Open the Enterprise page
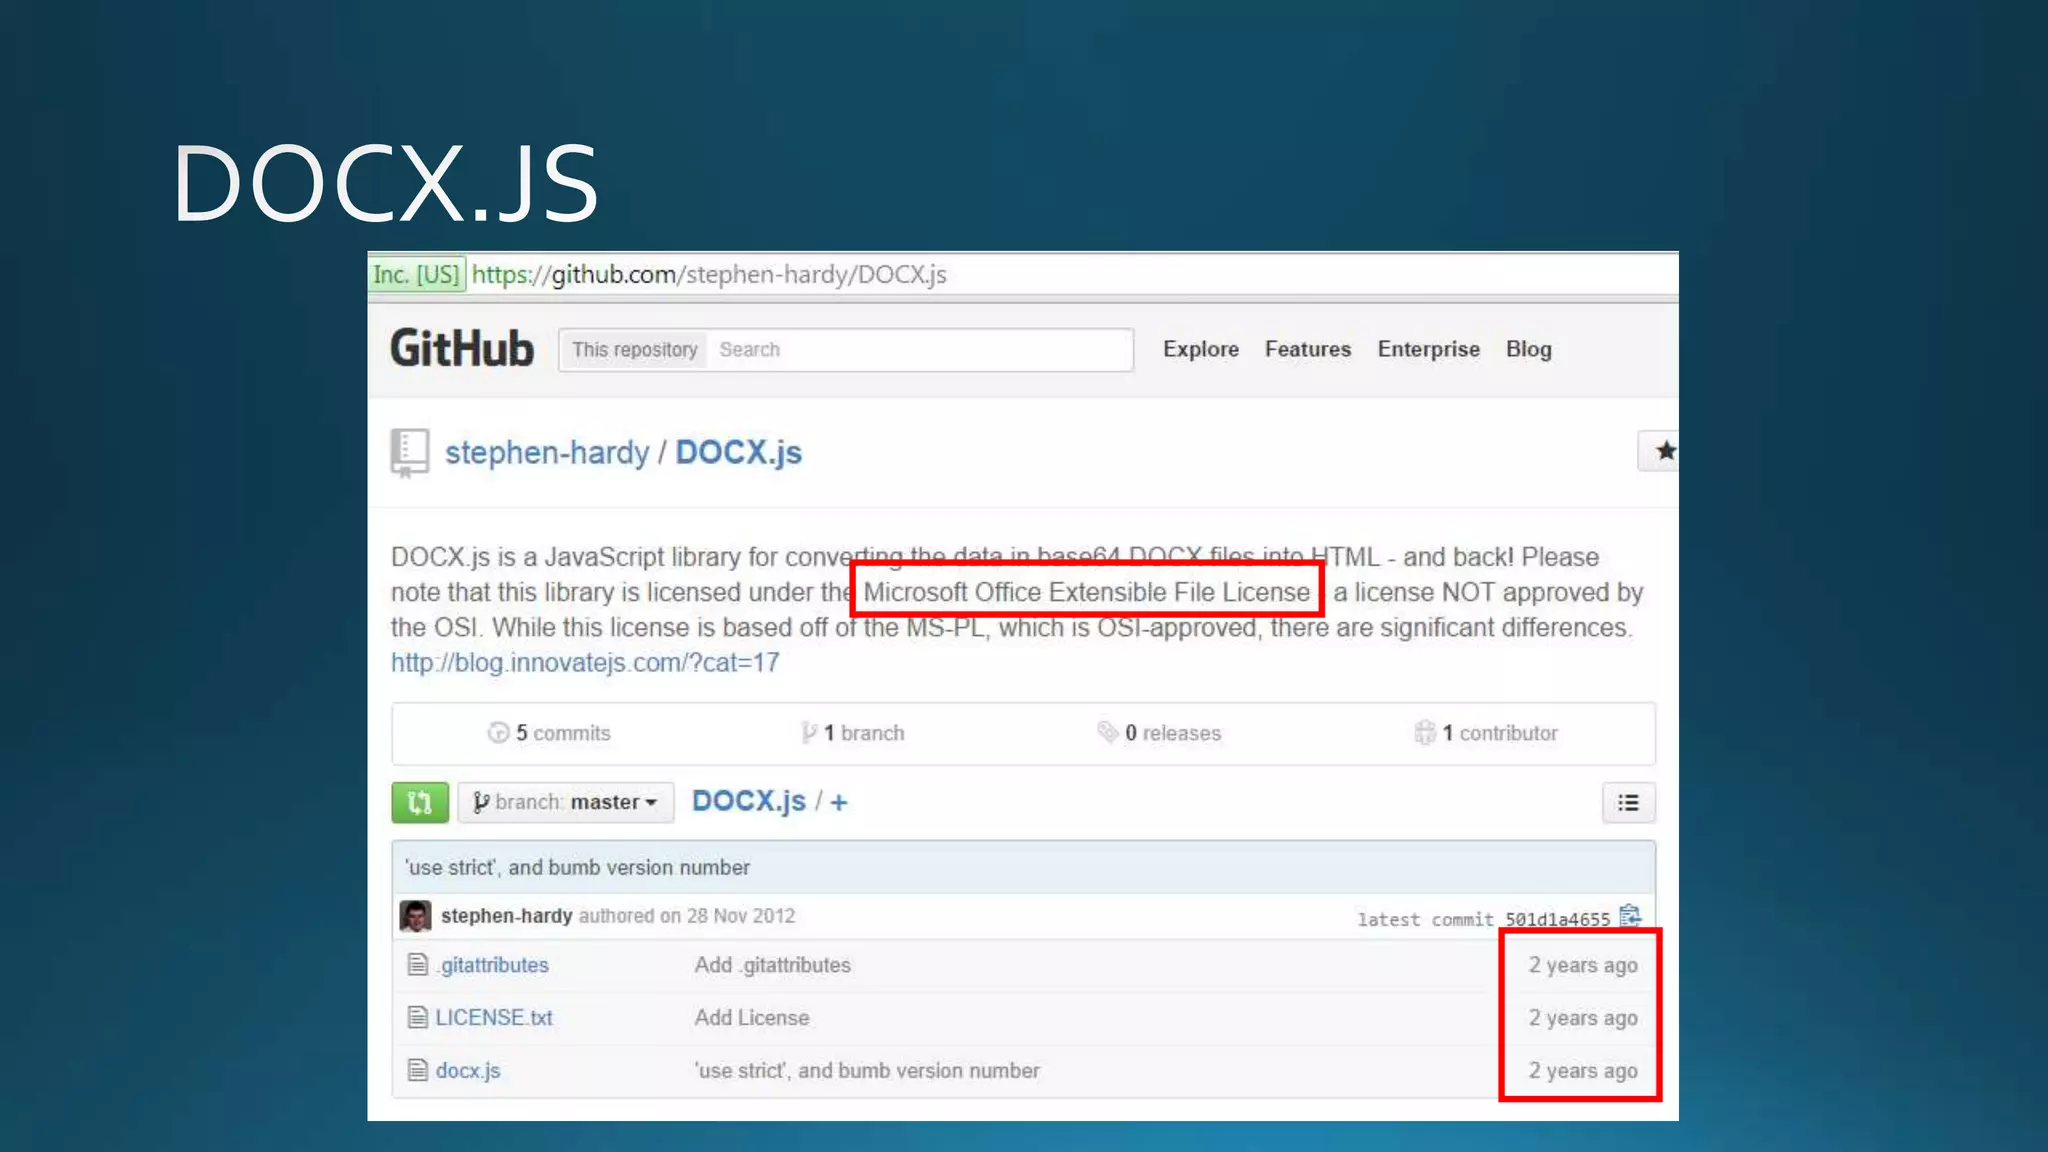Image resolution: width=2048 pixels, height=1152 pixels. pyautogui.click(x=1428, y=349)
